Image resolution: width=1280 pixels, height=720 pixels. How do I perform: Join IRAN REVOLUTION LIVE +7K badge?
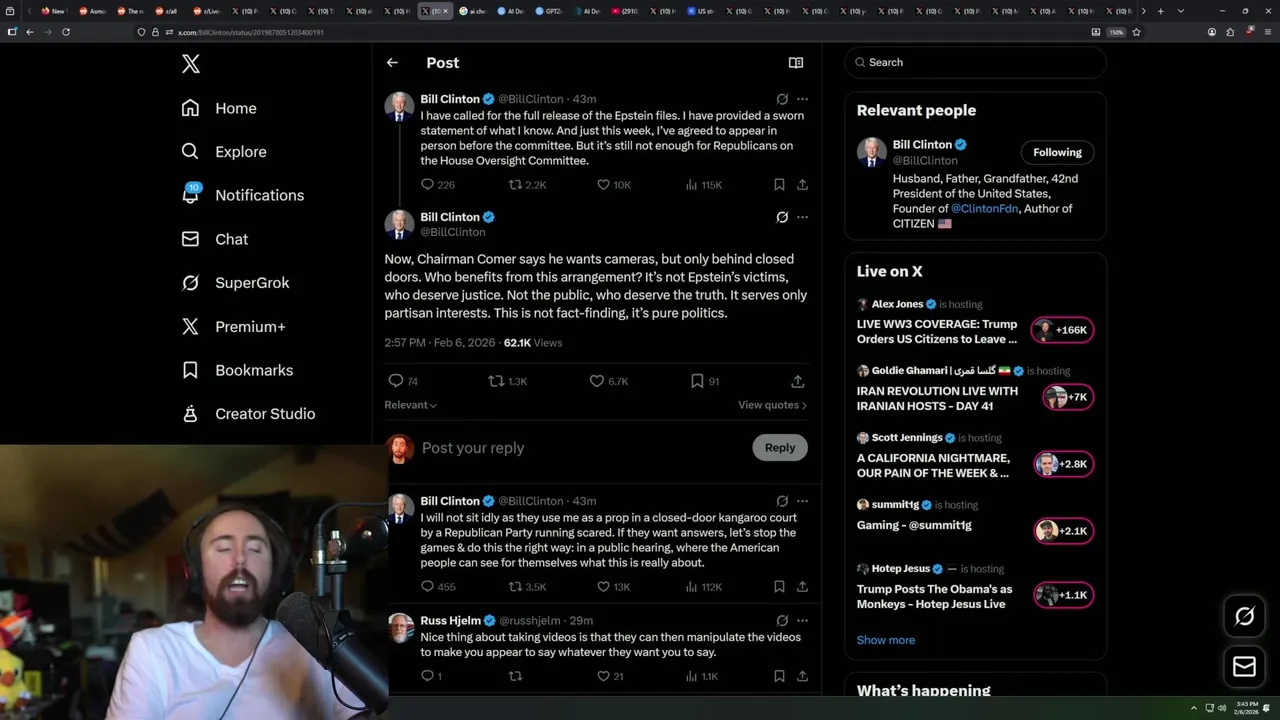pyautogui.click(x=1068, y=397)
